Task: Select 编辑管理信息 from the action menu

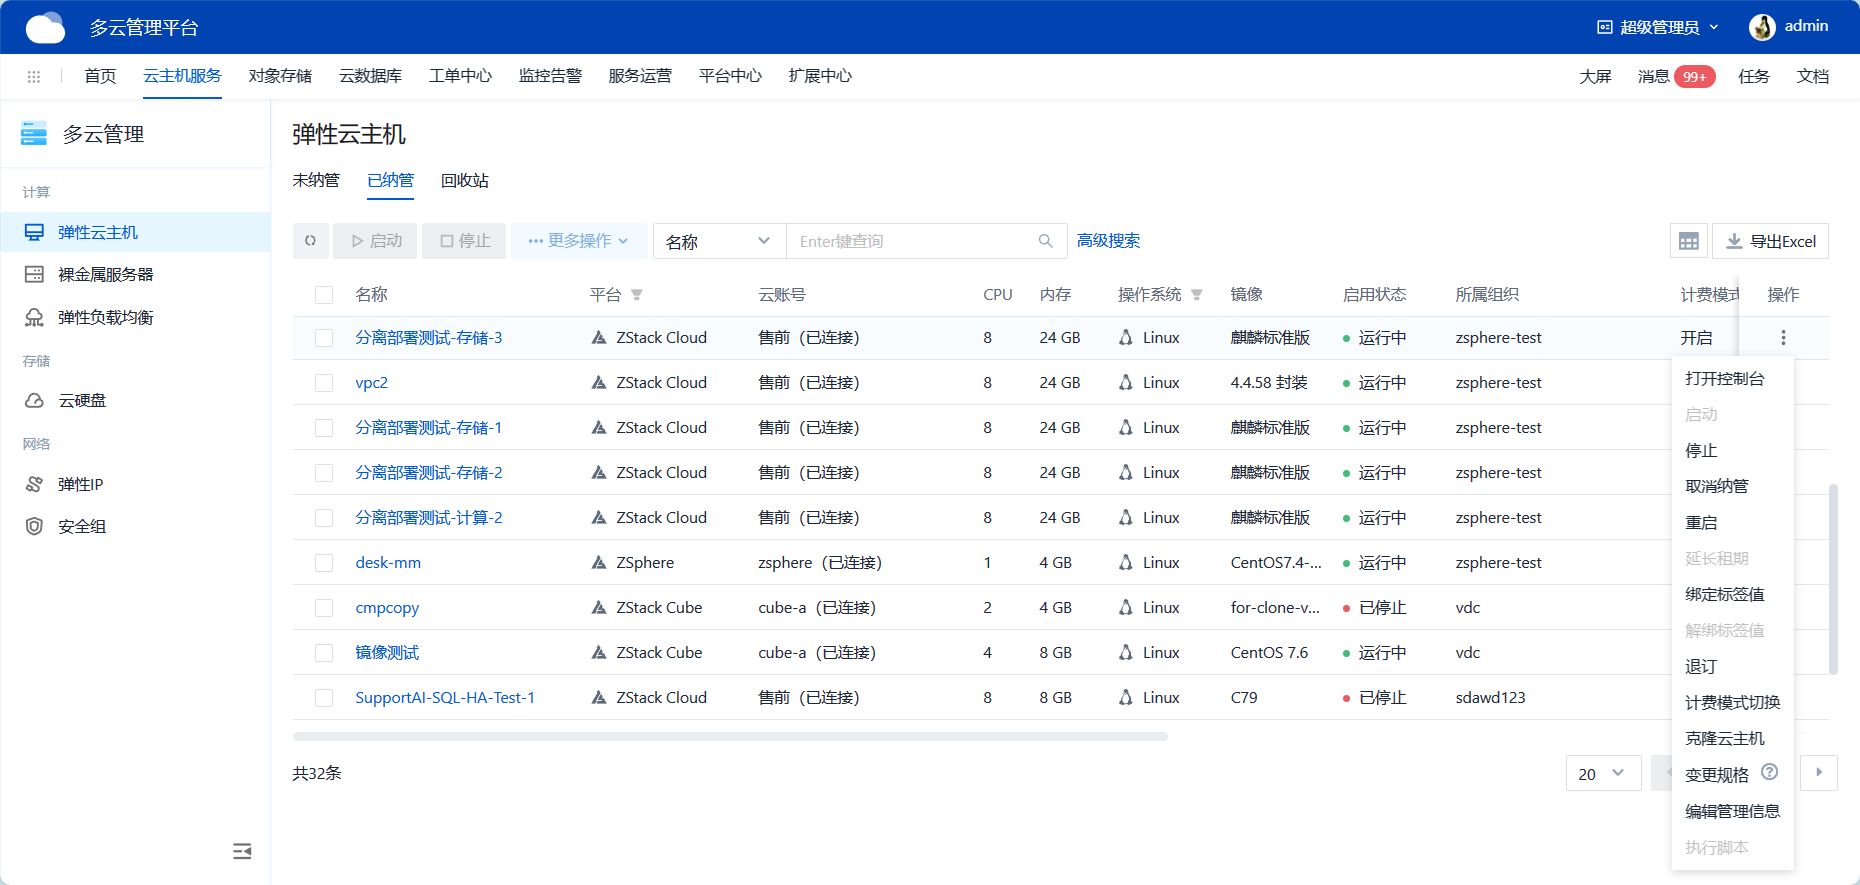Action: (x=1732, y=811)
